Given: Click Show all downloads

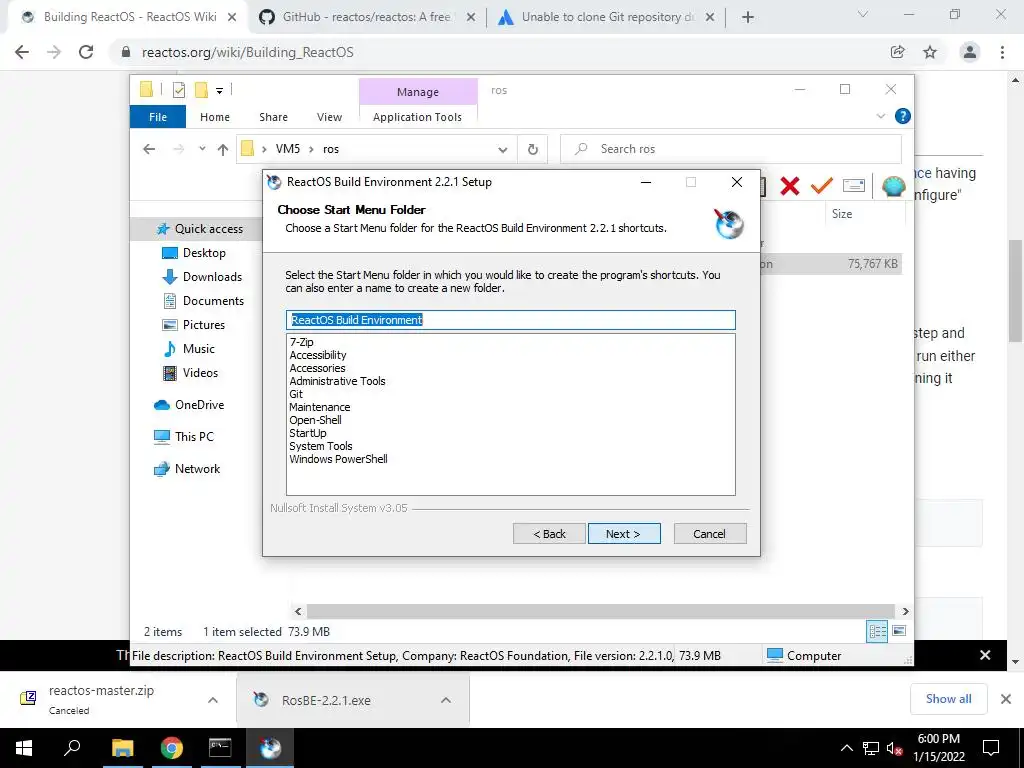Looking at the screenshot, I should click(948, 699).
